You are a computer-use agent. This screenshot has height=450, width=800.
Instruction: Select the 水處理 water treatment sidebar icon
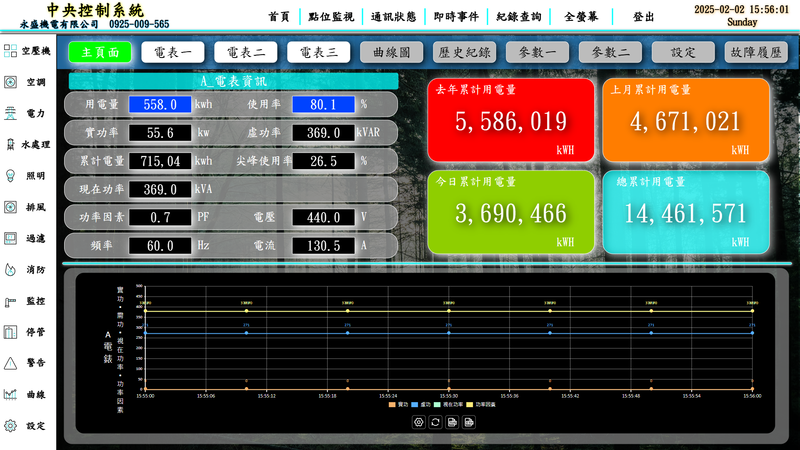pos(10,145)
